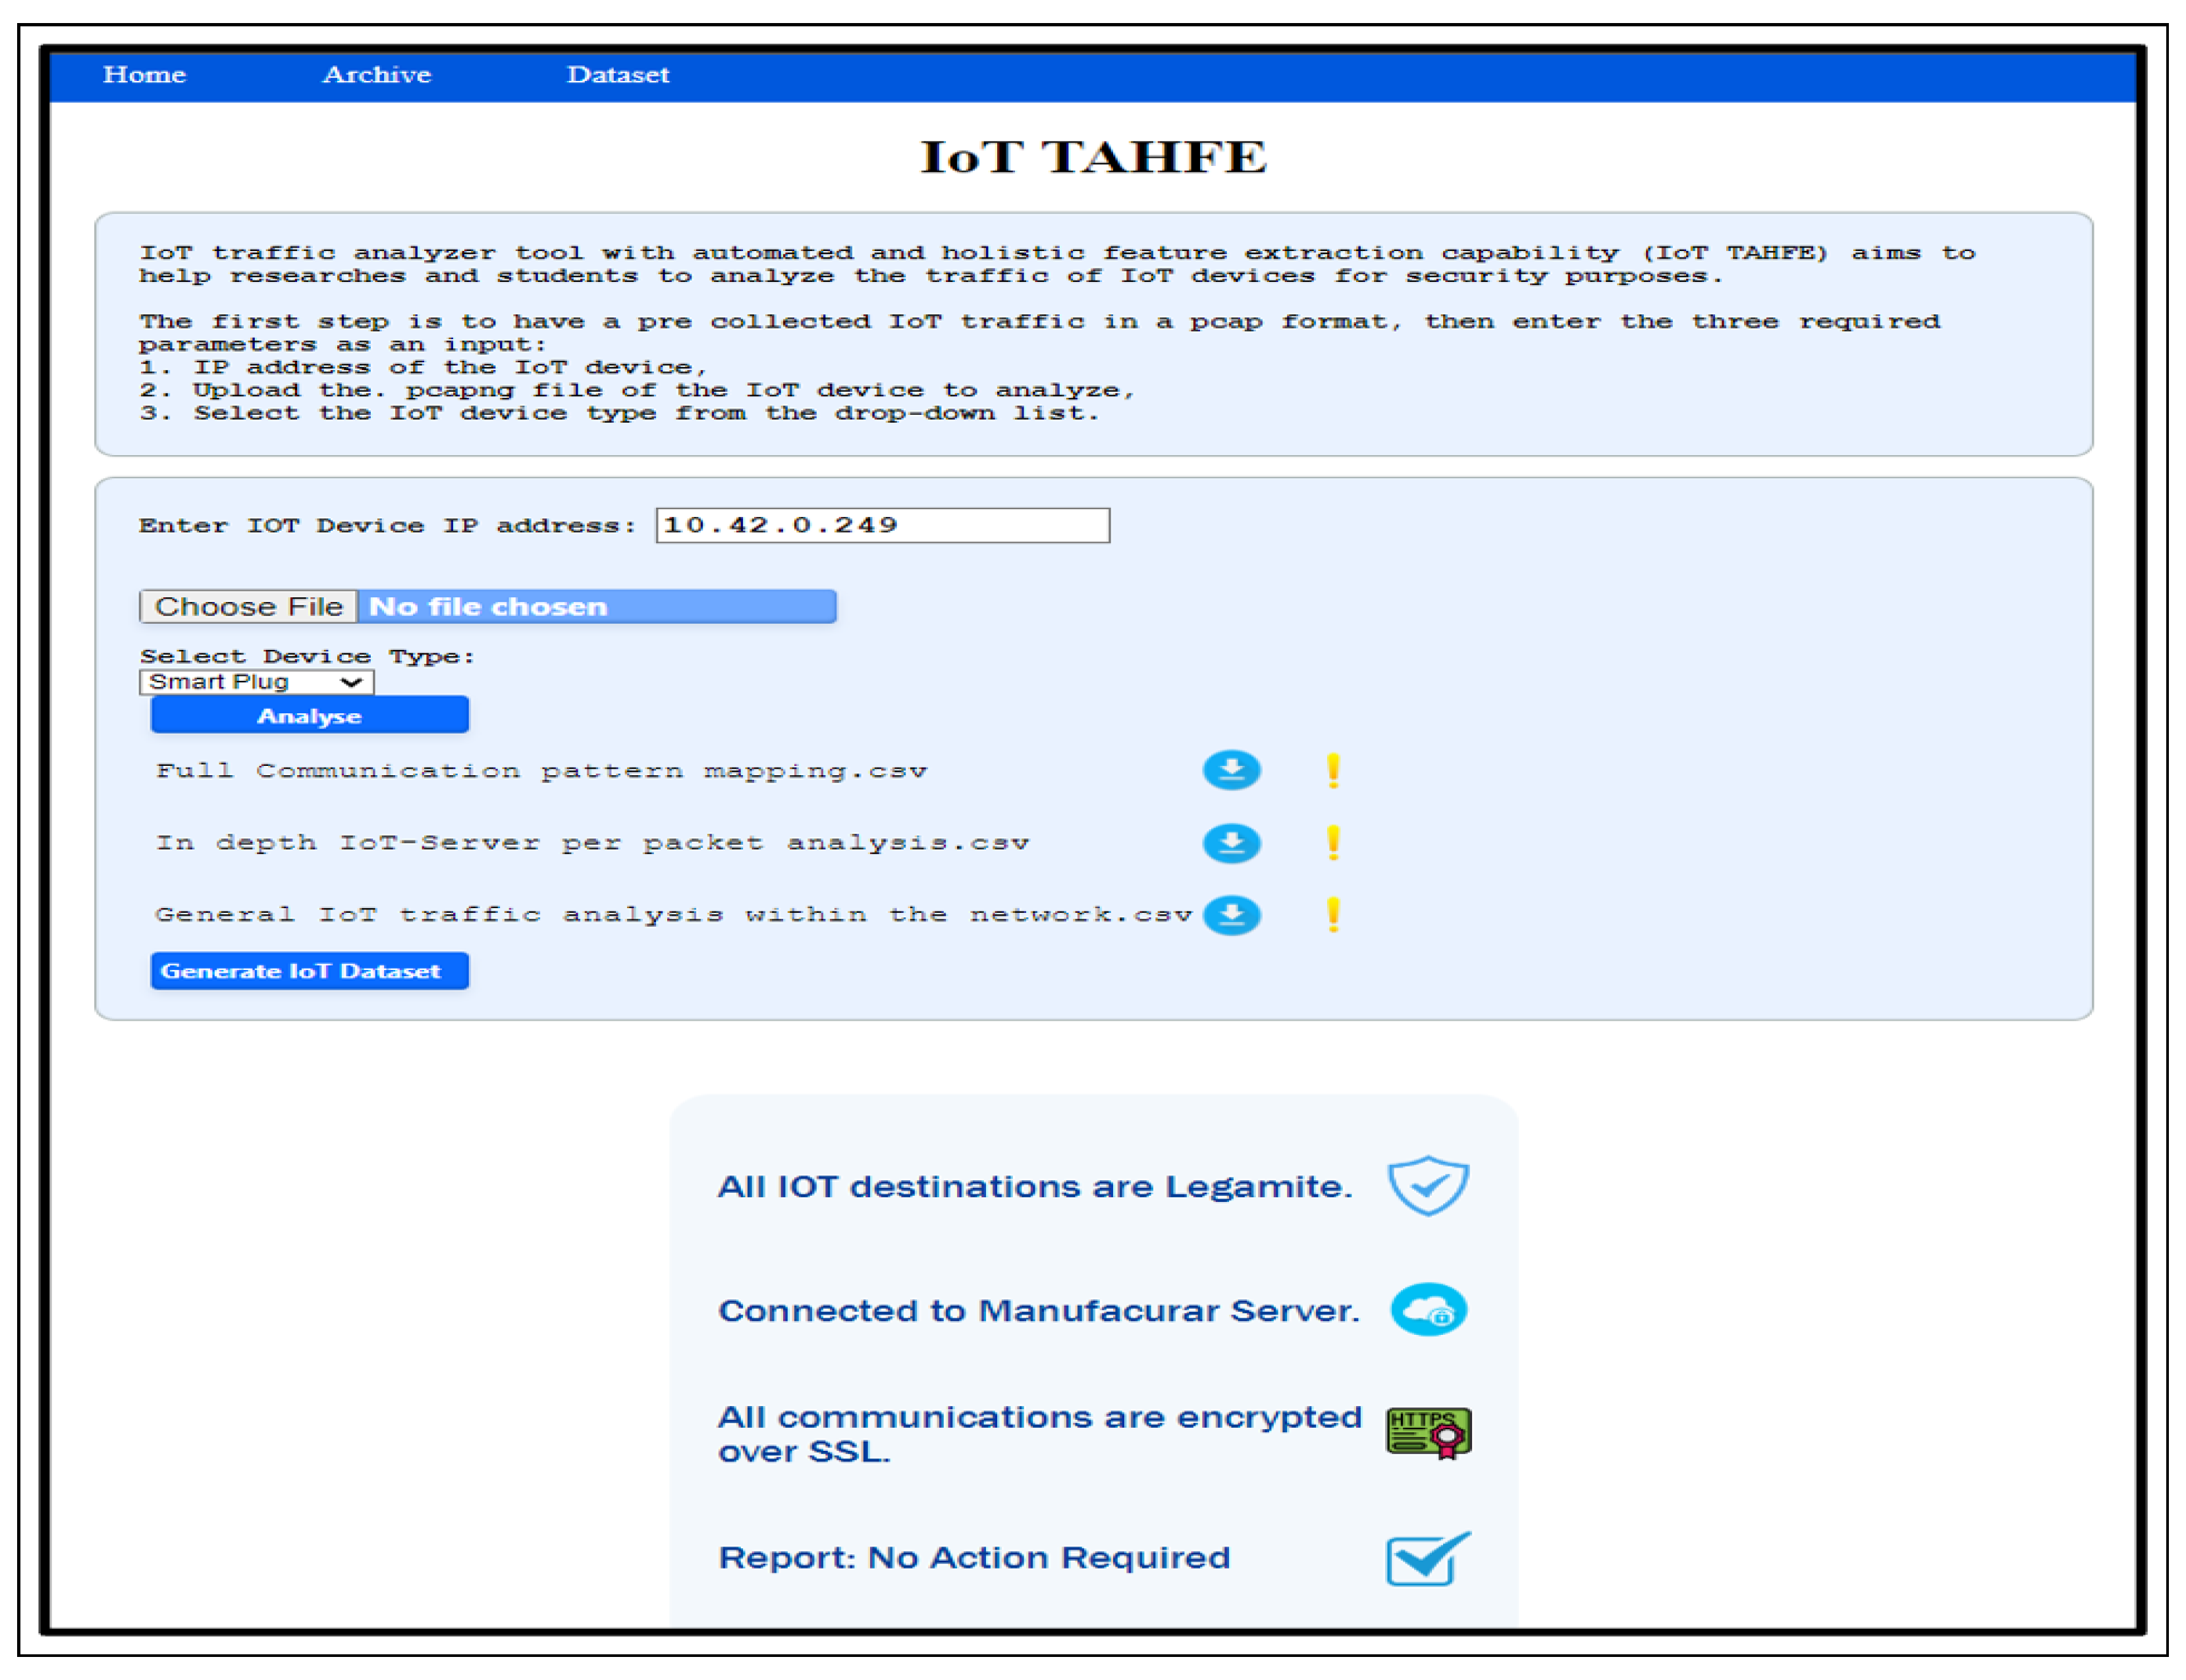
Task: Open the Home menu item
Action: pyautogui.click(x=144, y=75)
